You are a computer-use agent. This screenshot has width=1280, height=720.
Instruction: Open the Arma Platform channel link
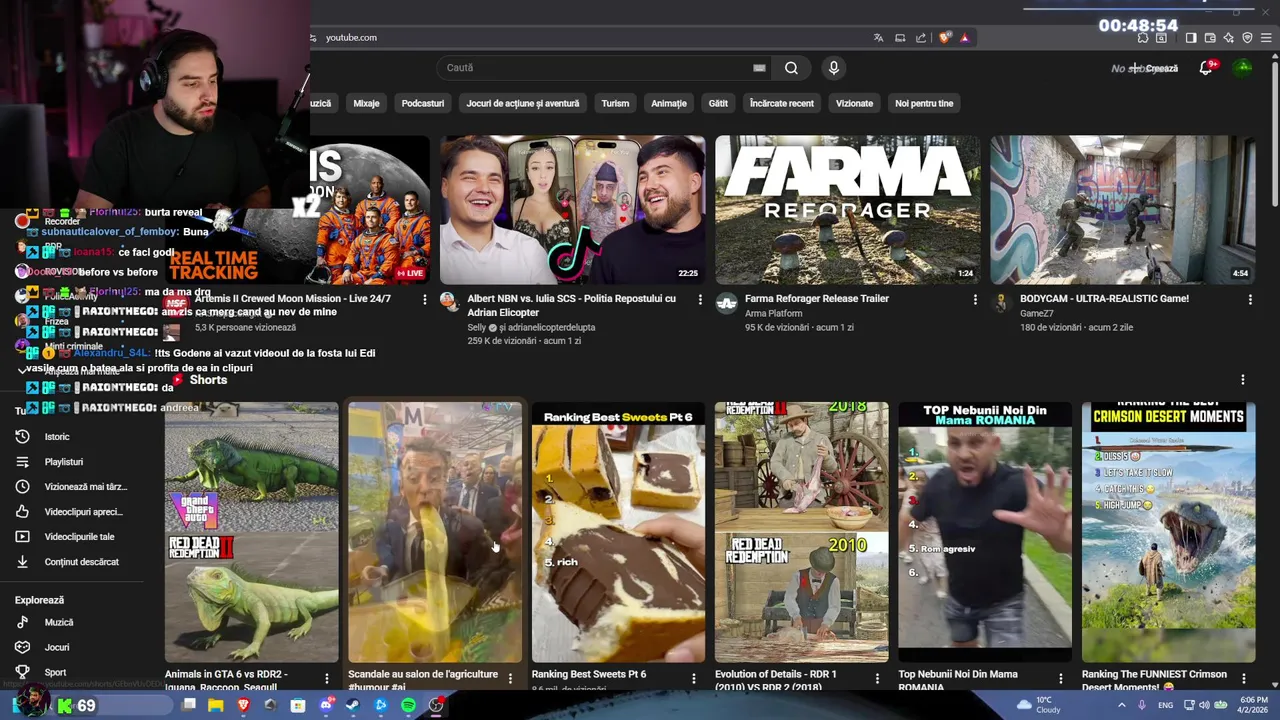tap(774, 314)
